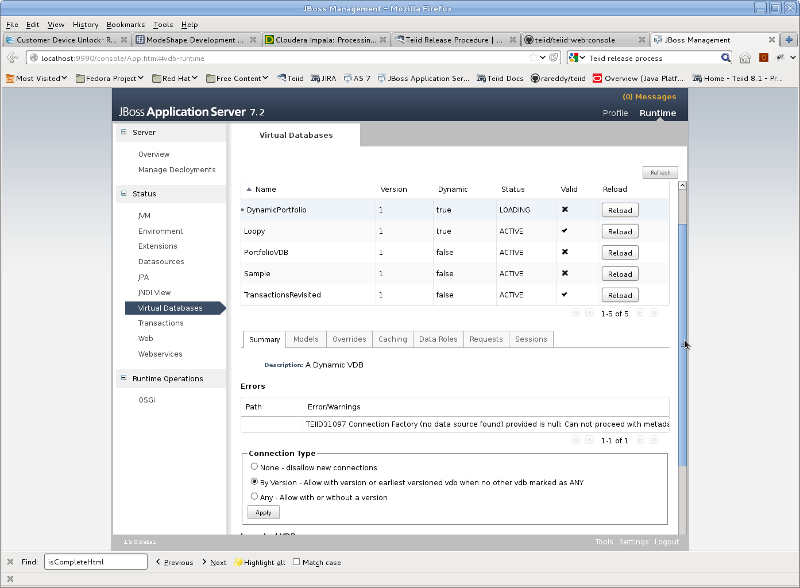Screen dimensions: 800x588
Task: Click the search magnifier icon
Action: pyautogui.click(x=726, y=58)
